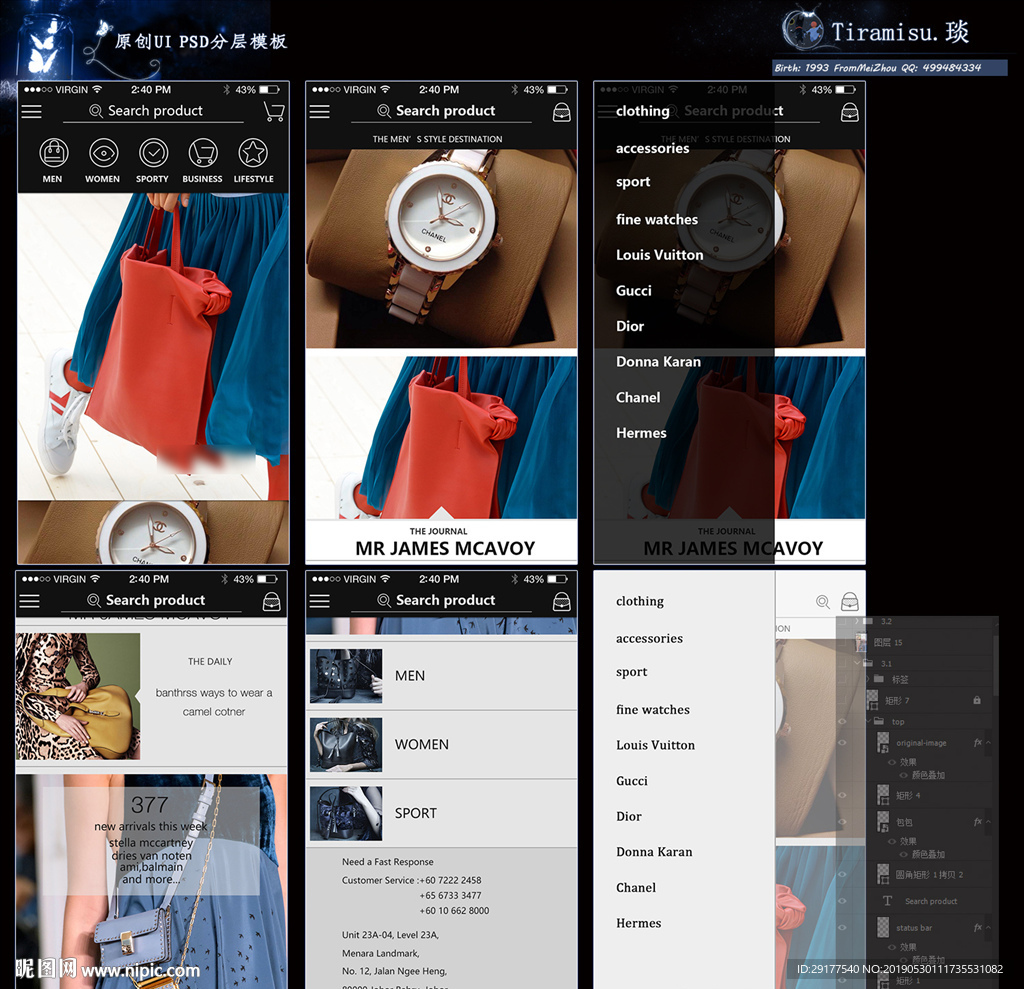Click fx icon on status bar layer
This screenshot has width=1024, height=989.
[978, 928]
